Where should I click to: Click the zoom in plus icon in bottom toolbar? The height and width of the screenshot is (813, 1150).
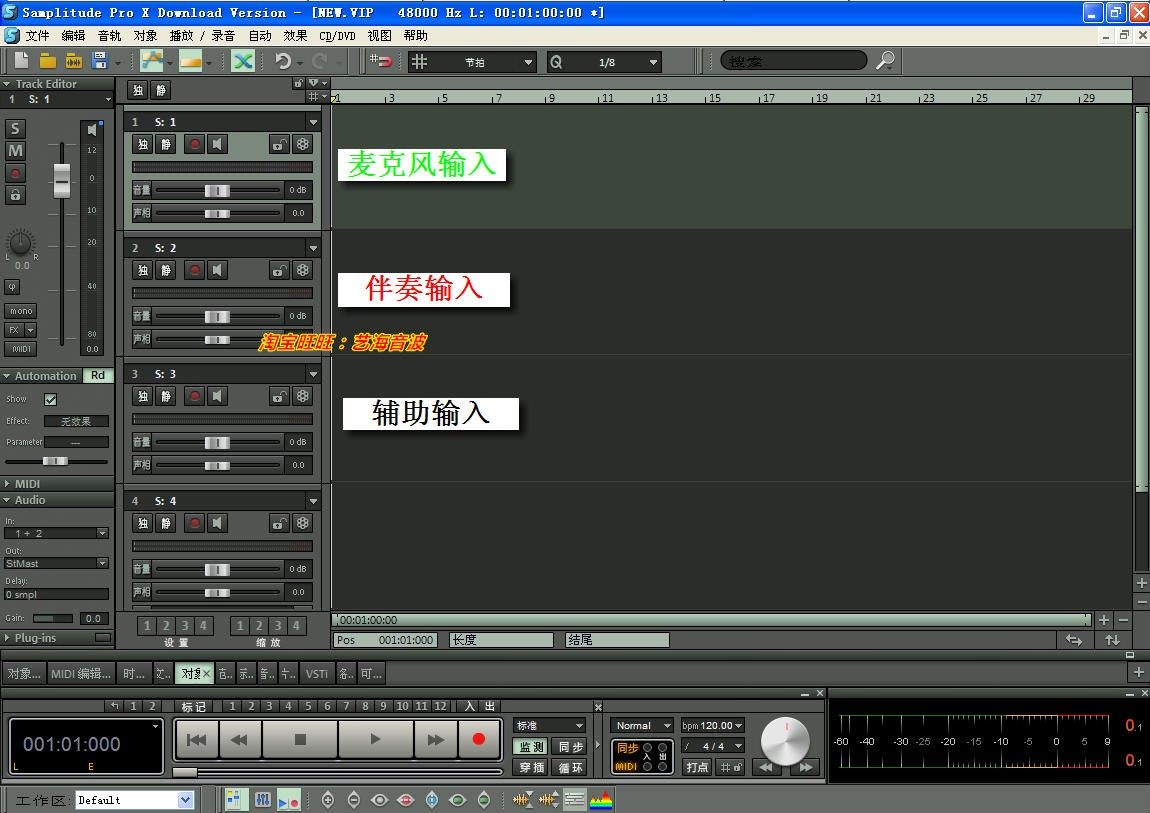coord(328,800)
